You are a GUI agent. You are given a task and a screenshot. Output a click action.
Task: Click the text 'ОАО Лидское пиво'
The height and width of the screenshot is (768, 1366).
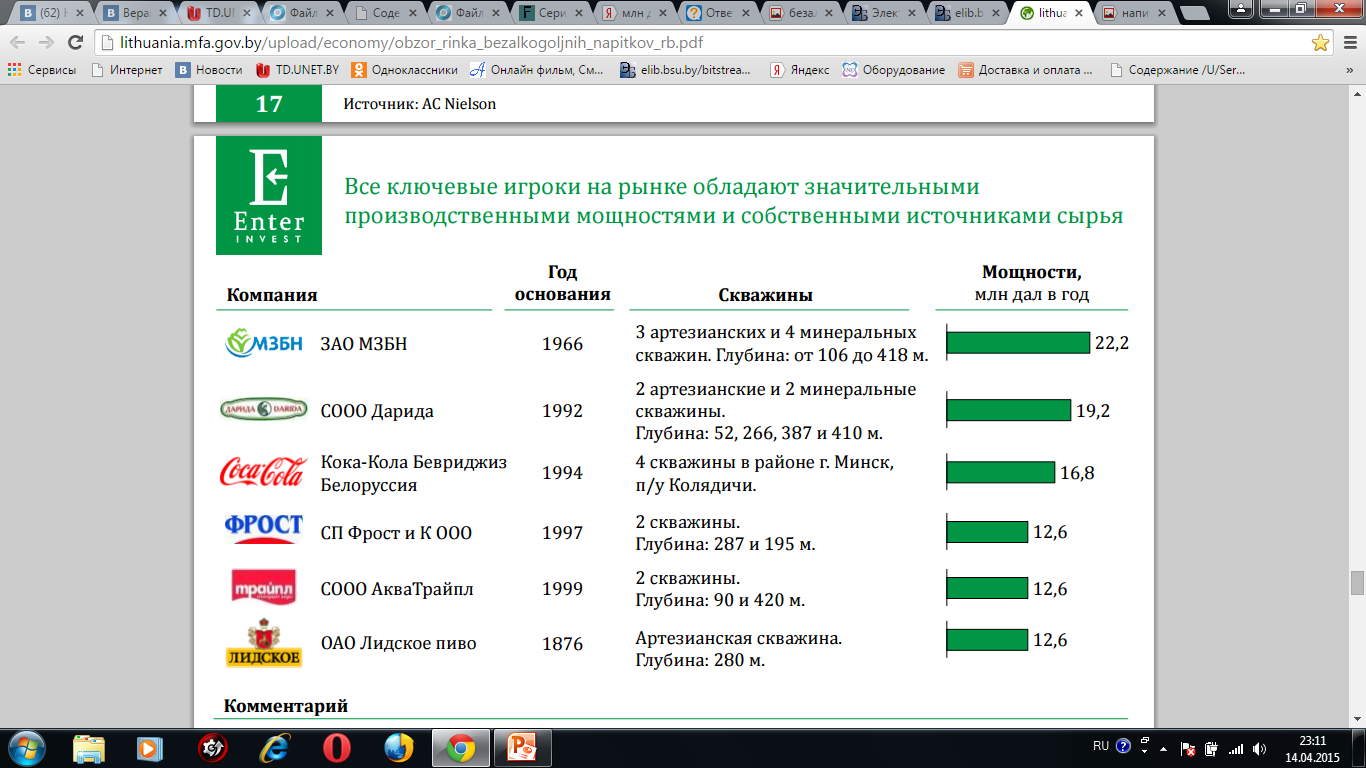pyautogui.click(x=398, y=643)
